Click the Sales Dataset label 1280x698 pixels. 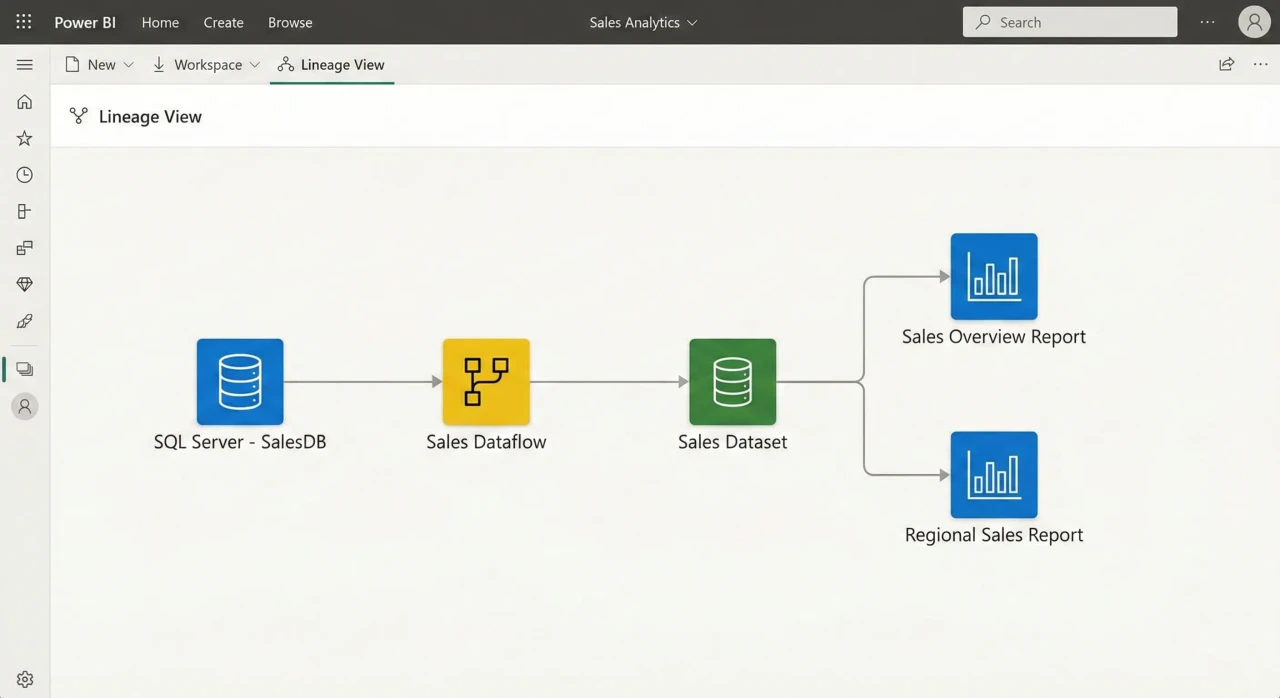point(732,442)
